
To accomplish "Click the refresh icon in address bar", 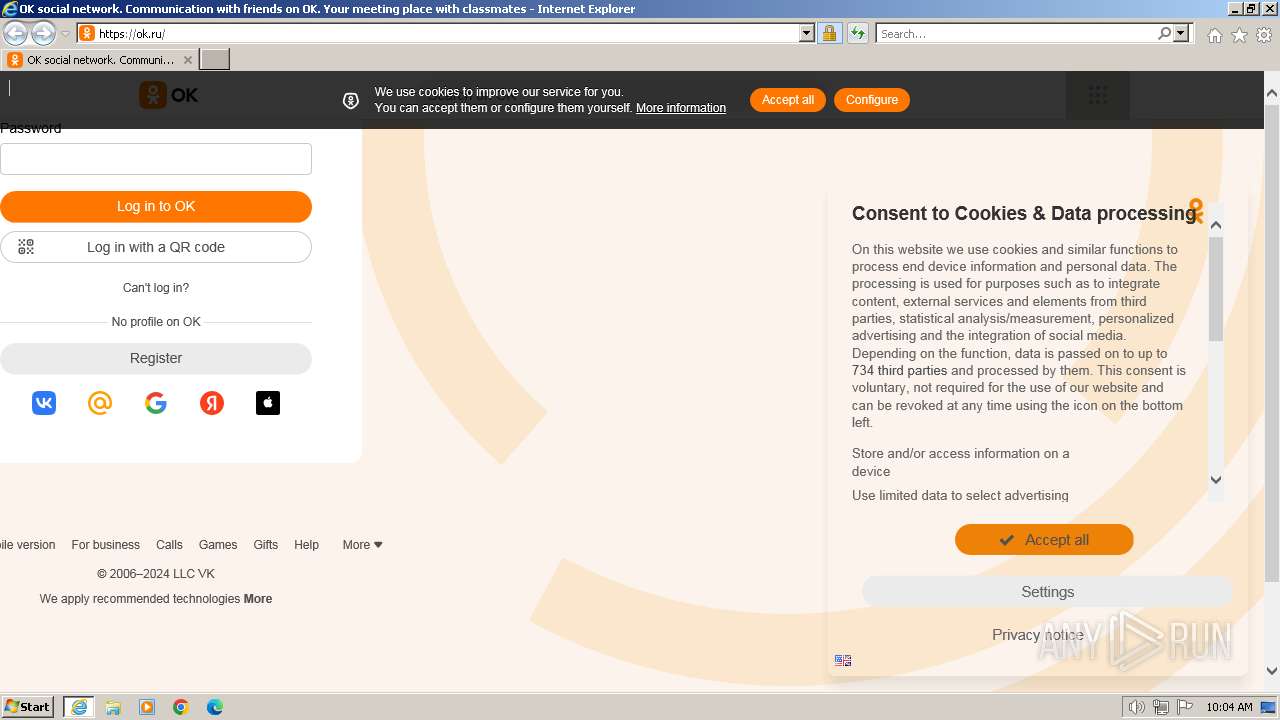I will point(857,33).
